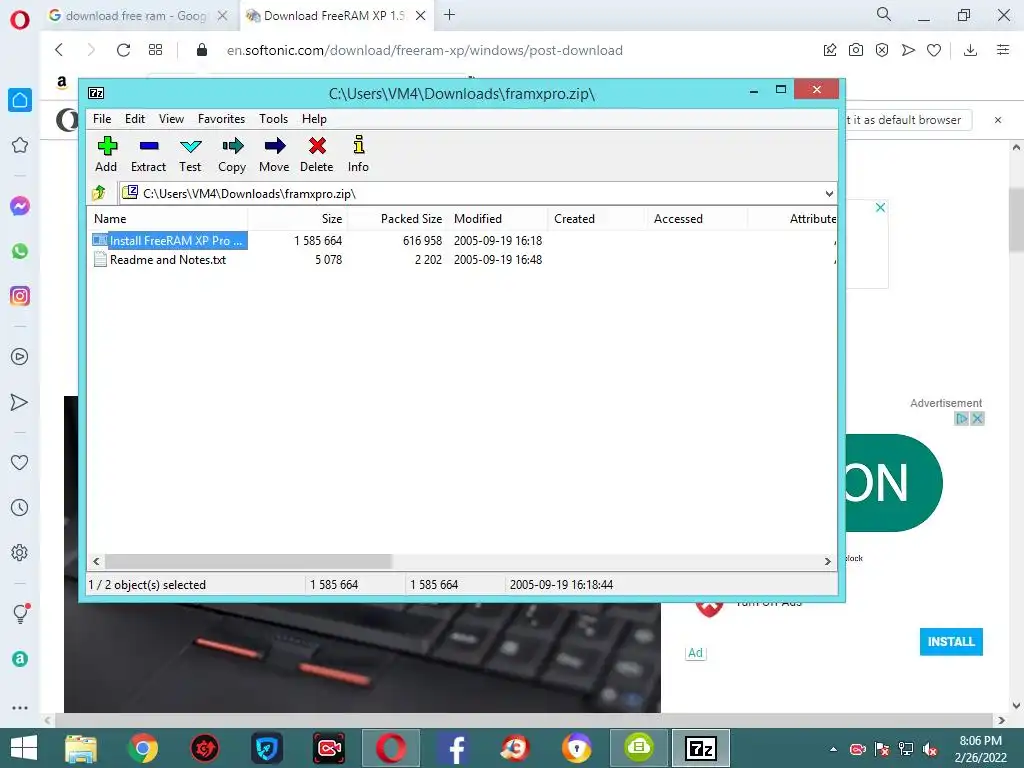
Task: Open the Opera downloads icon
Action: [x=970, y=50]
